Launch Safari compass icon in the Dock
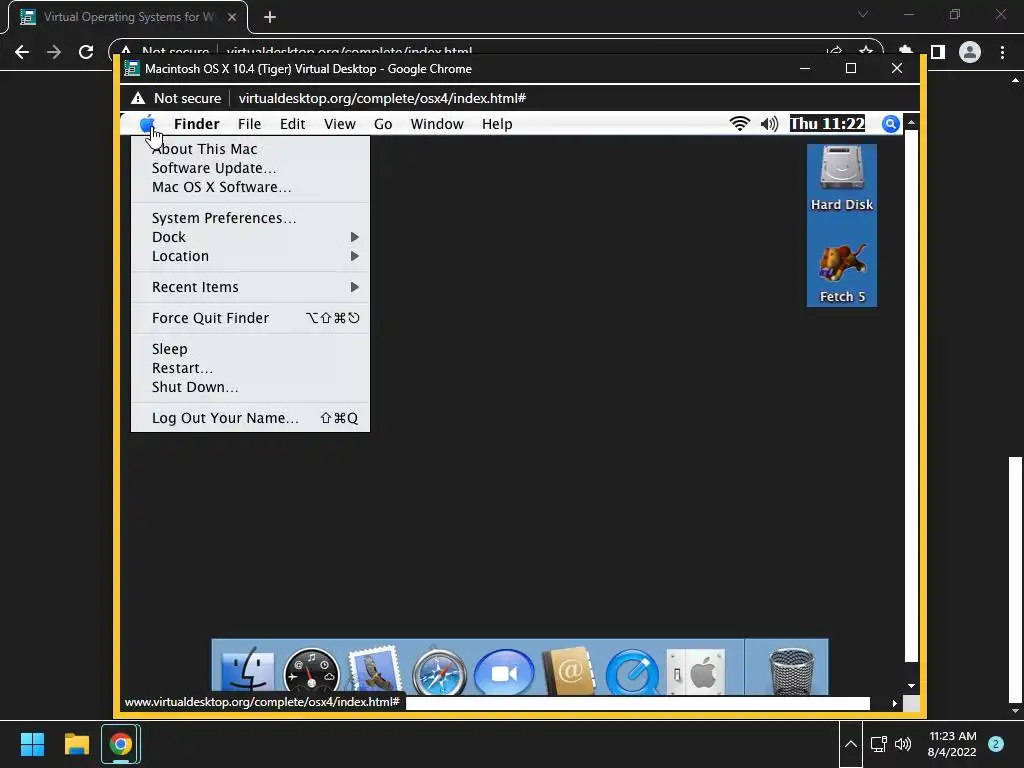Image resolution: width=1024 pixels, height=768 pixels. coord(439,671)
